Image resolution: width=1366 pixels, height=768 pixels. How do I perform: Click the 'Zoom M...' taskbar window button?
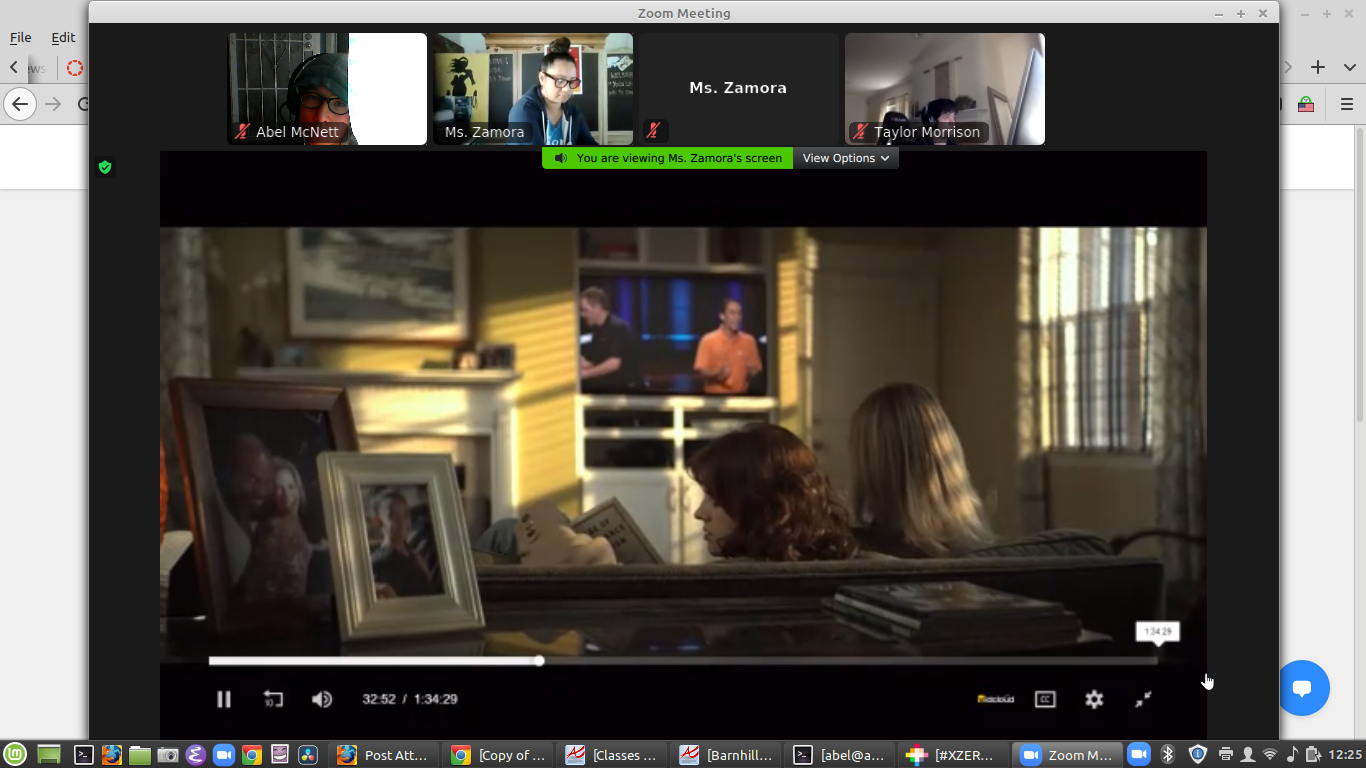pos(1067,755)
